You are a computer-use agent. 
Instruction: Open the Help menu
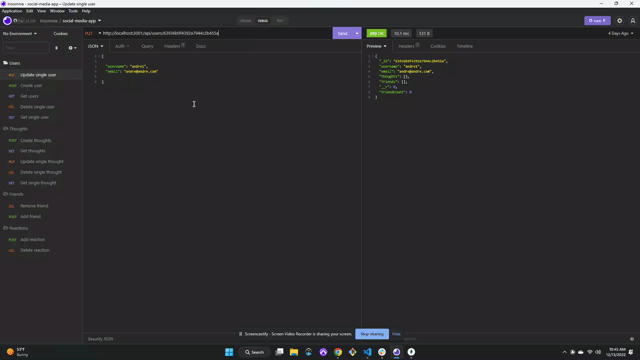tap(86, 11)
